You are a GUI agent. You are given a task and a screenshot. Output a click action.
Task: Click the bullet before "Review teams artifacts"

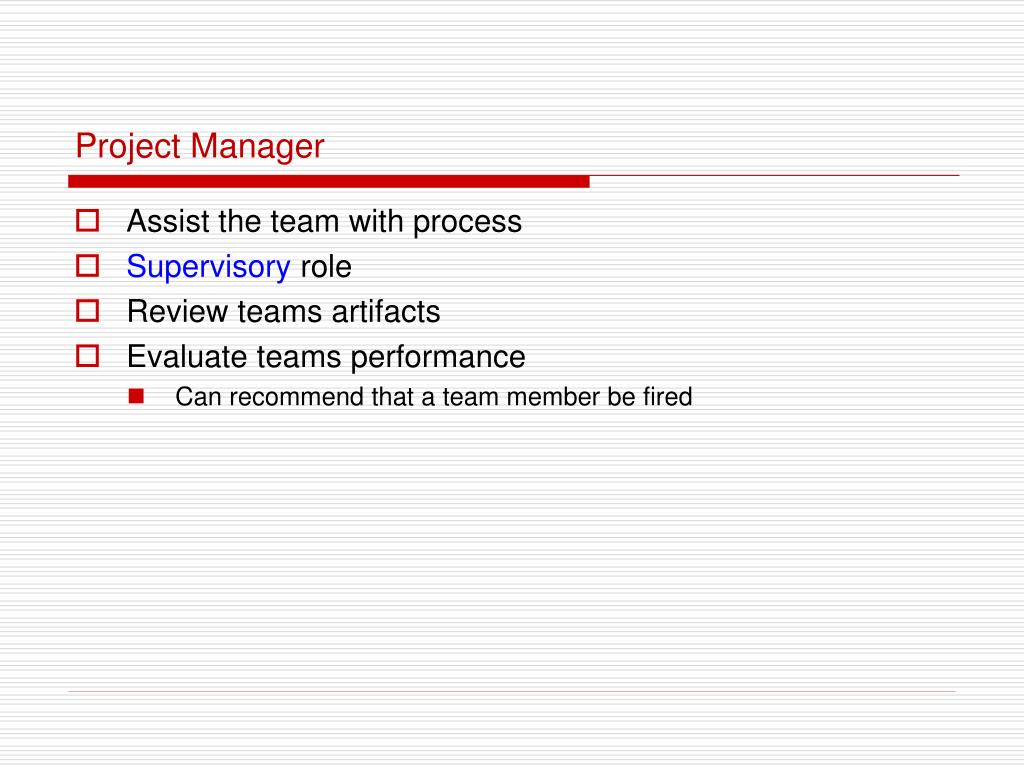tap(88, 311)
